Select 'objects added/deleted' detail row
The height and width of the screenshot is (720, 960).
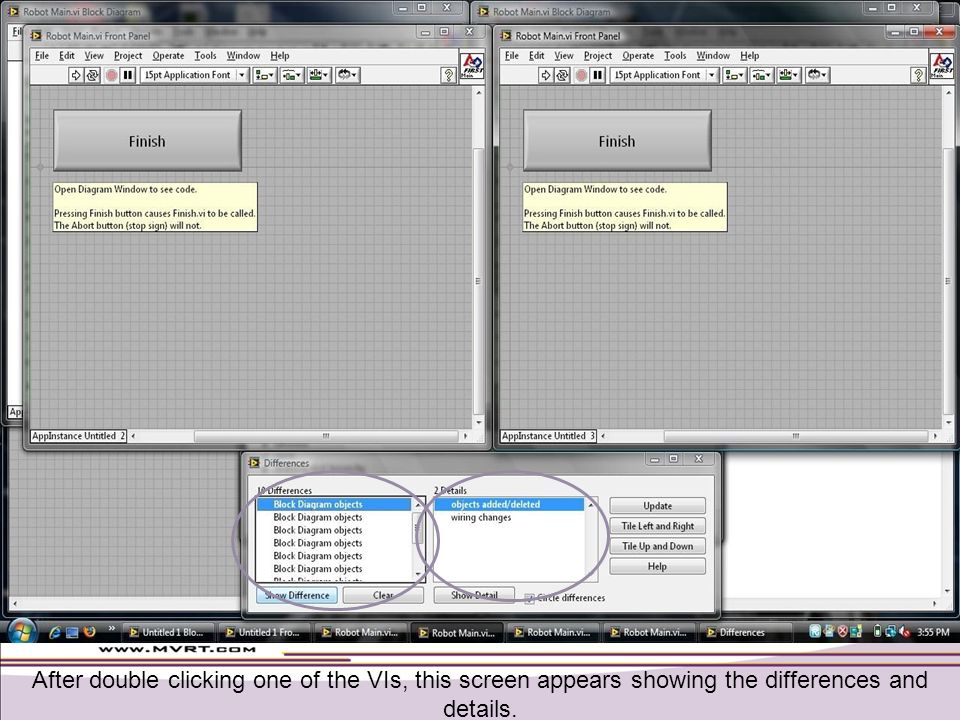coord(509,504)
